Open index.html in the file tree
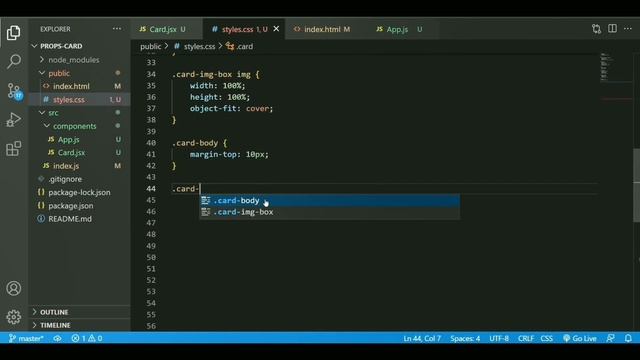 (80, 86)
